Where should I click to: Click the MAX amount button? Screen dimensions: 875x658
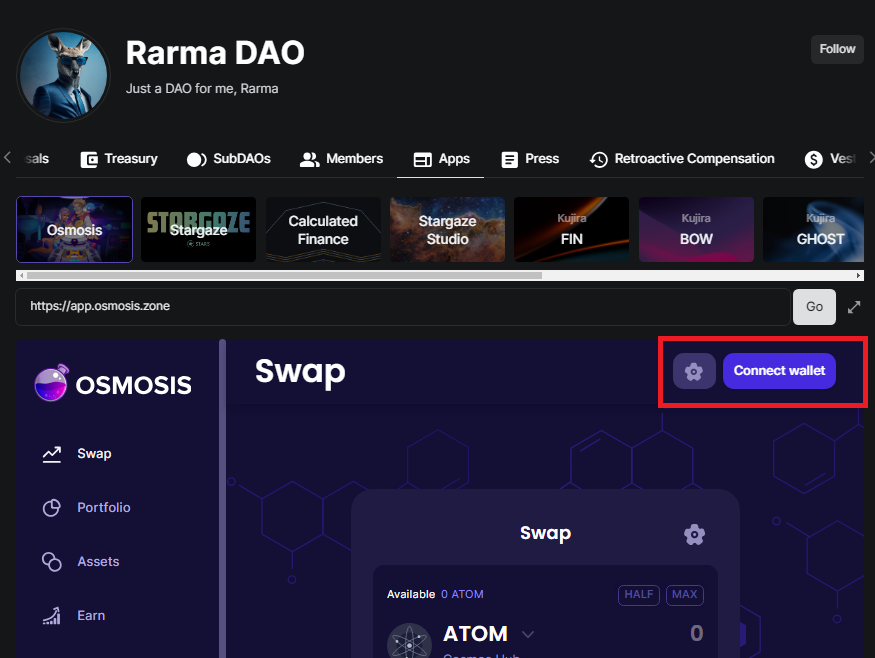tap(685, 595)
